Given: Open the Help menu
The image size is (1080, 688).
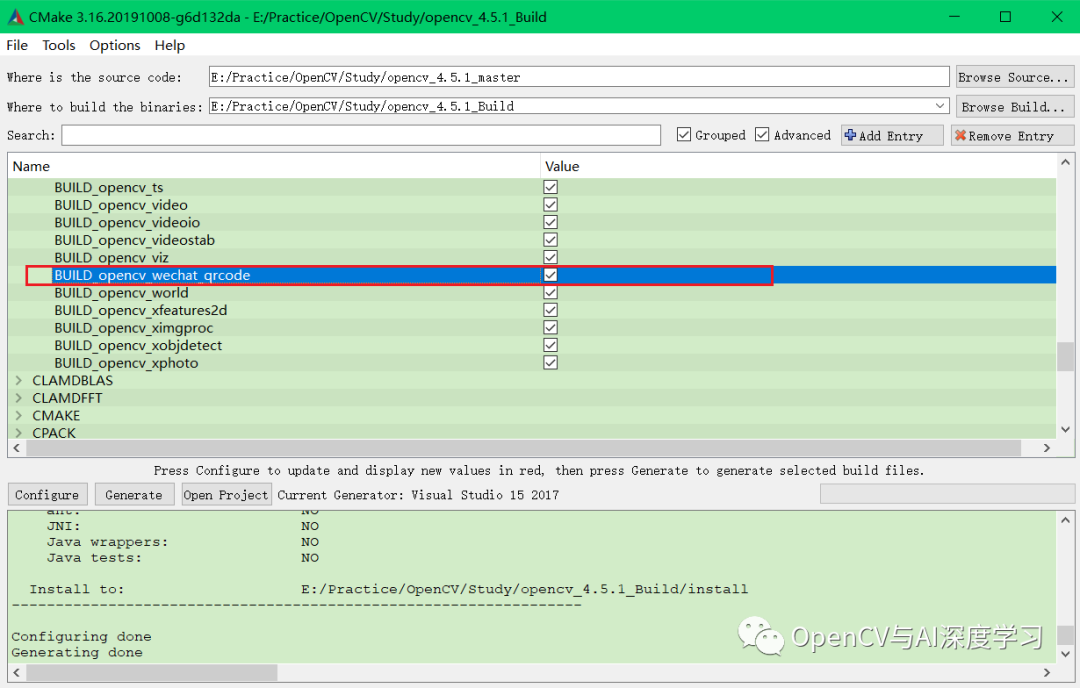Looking at the screenshot, I should tap(169, 45).
